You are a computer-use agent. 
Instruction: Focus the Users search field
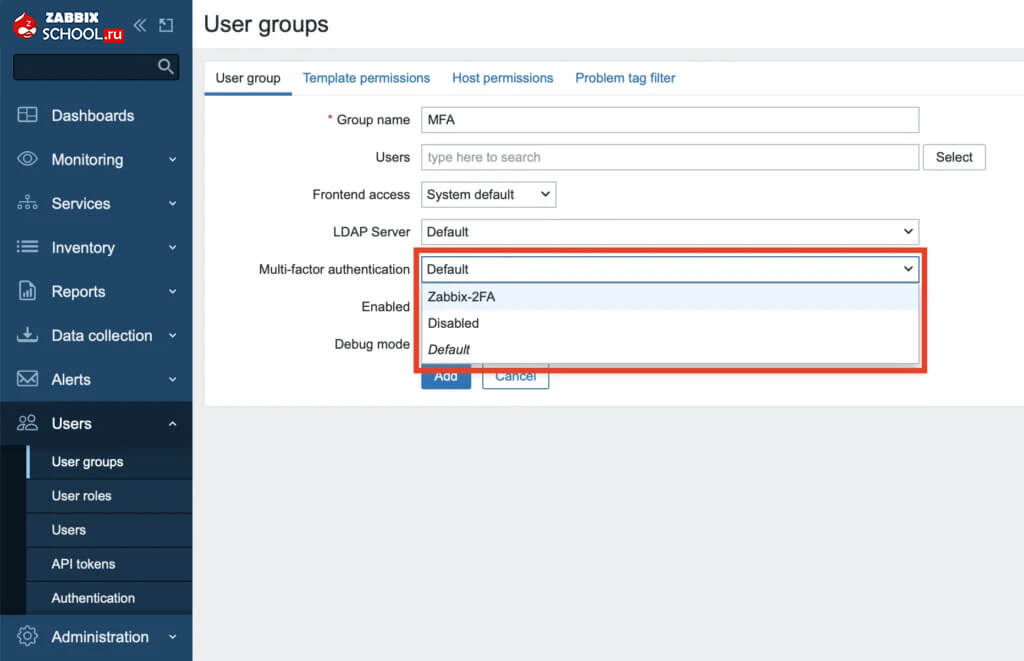(670, 157)
